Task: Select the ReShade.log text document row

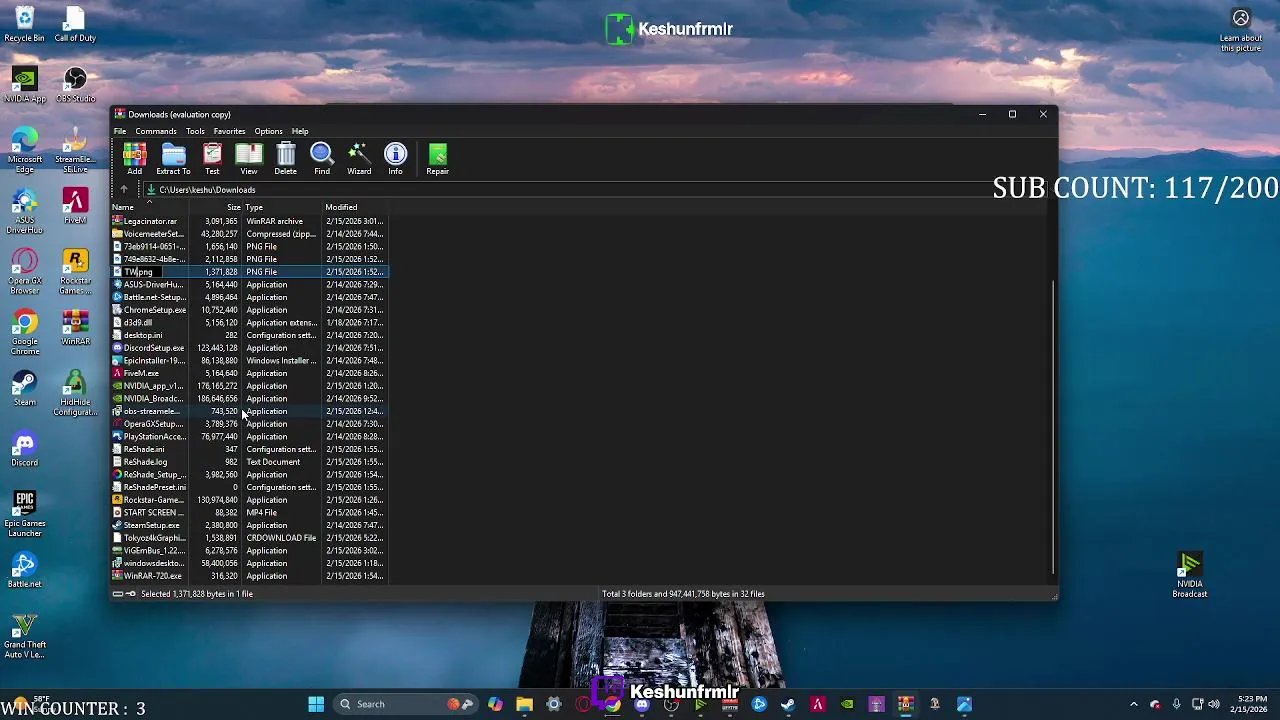Action: tap(248, 462)
